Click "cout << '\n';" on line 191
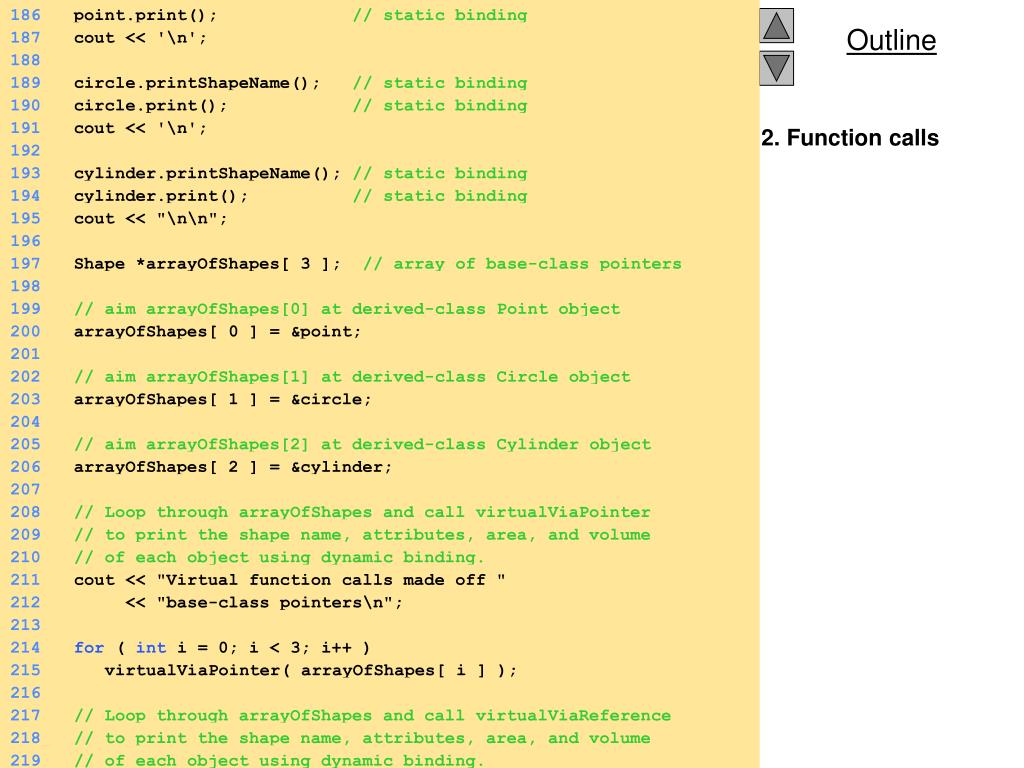 [x=140, y=128]
